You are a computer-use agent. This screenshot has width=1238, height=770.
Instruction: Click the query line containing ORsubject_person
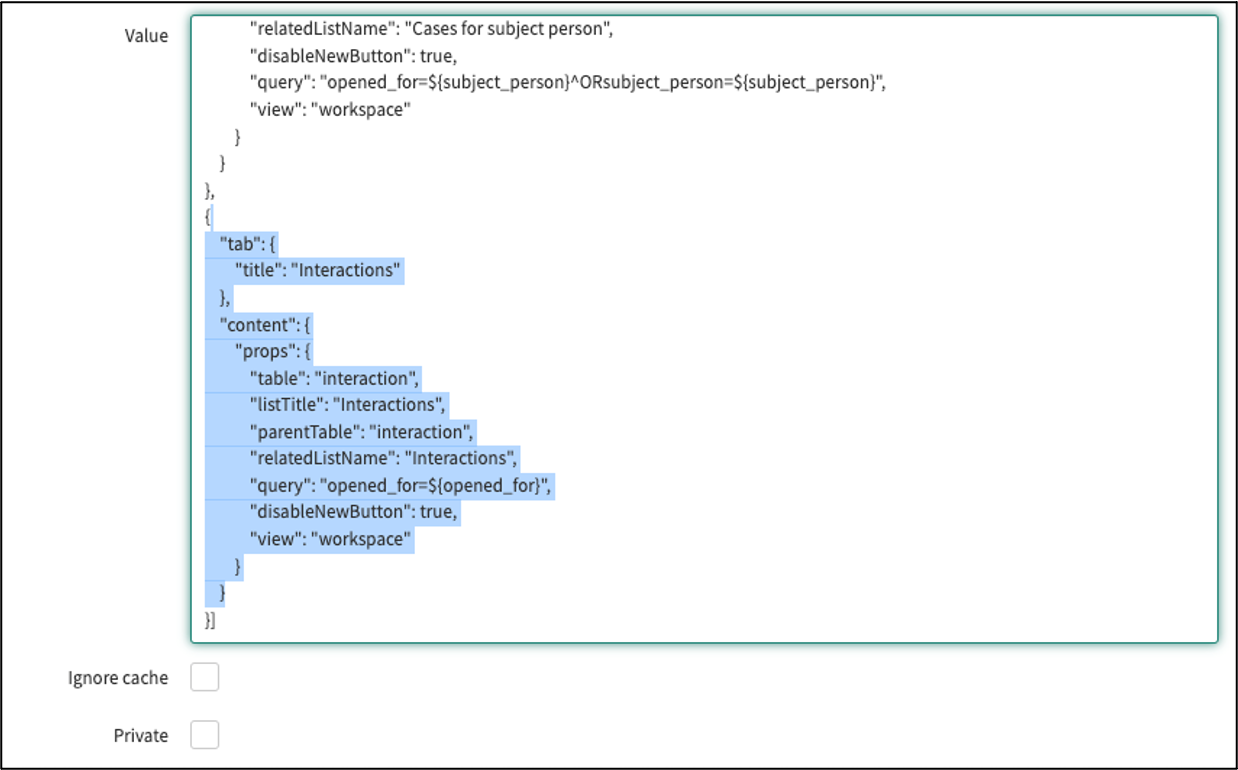pyautogui.click(x=568, y=83)
